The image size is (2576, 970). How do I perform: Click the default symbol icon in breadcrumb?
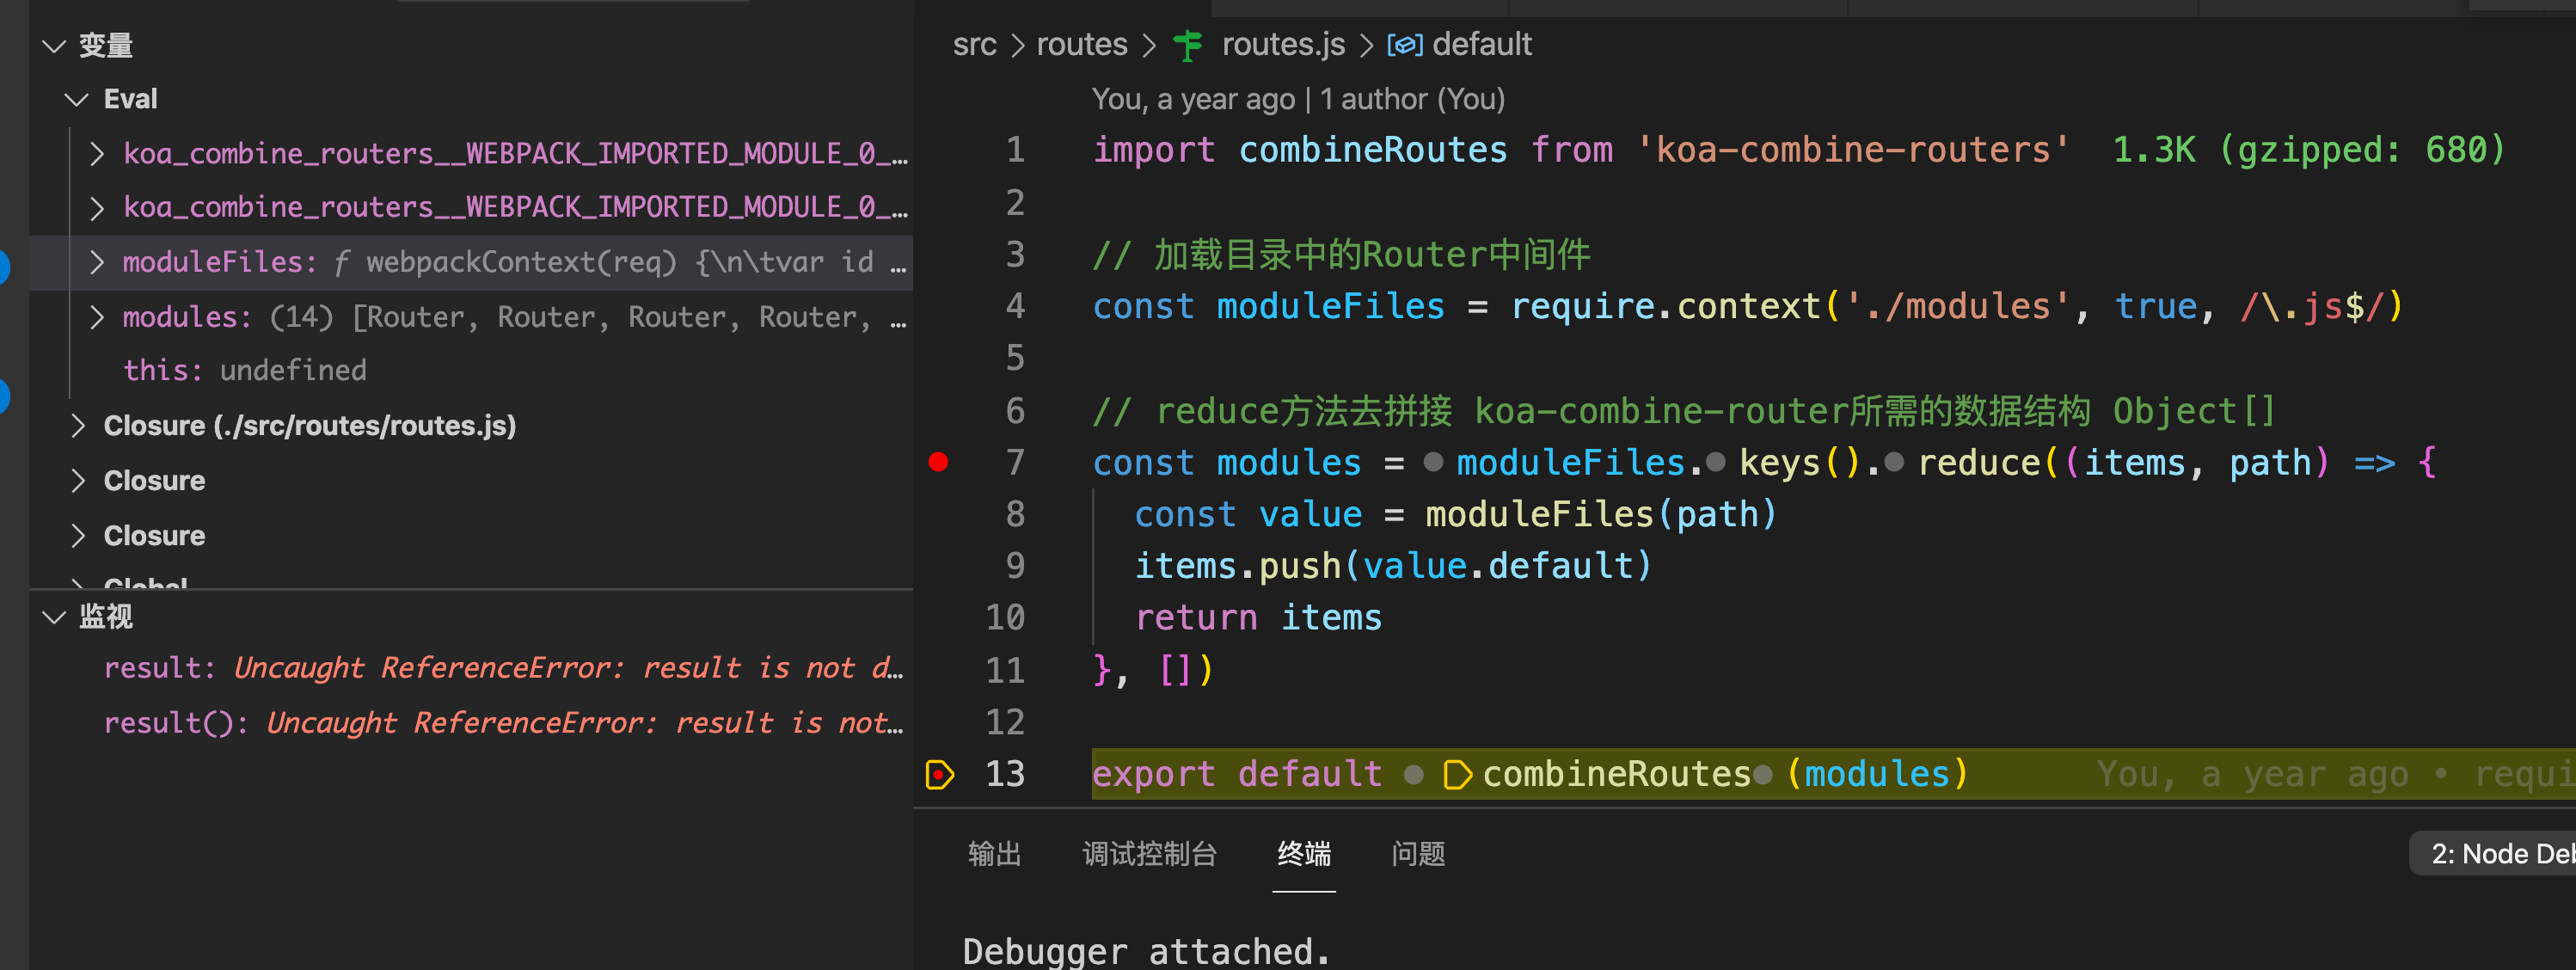tap(1405, 45)
